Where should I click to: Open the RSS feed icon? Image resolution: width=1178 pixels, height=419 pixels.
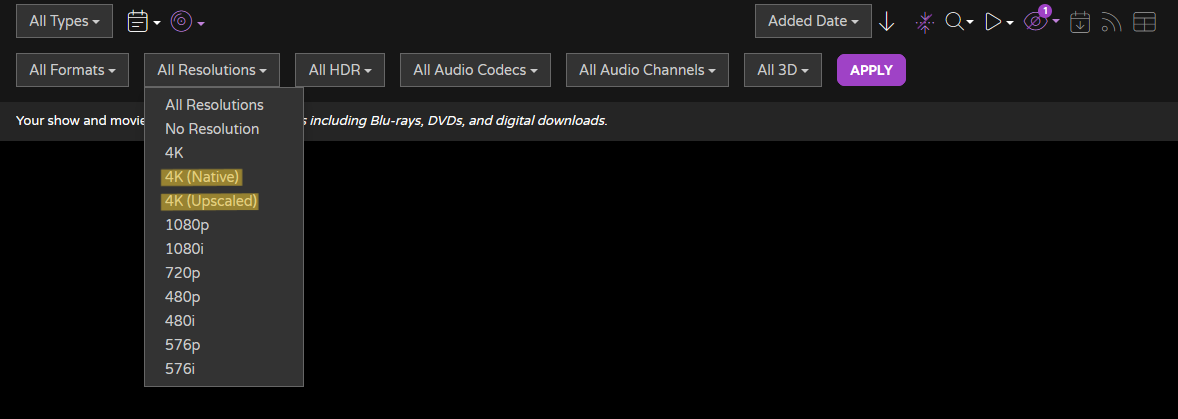pos(1111,22)
